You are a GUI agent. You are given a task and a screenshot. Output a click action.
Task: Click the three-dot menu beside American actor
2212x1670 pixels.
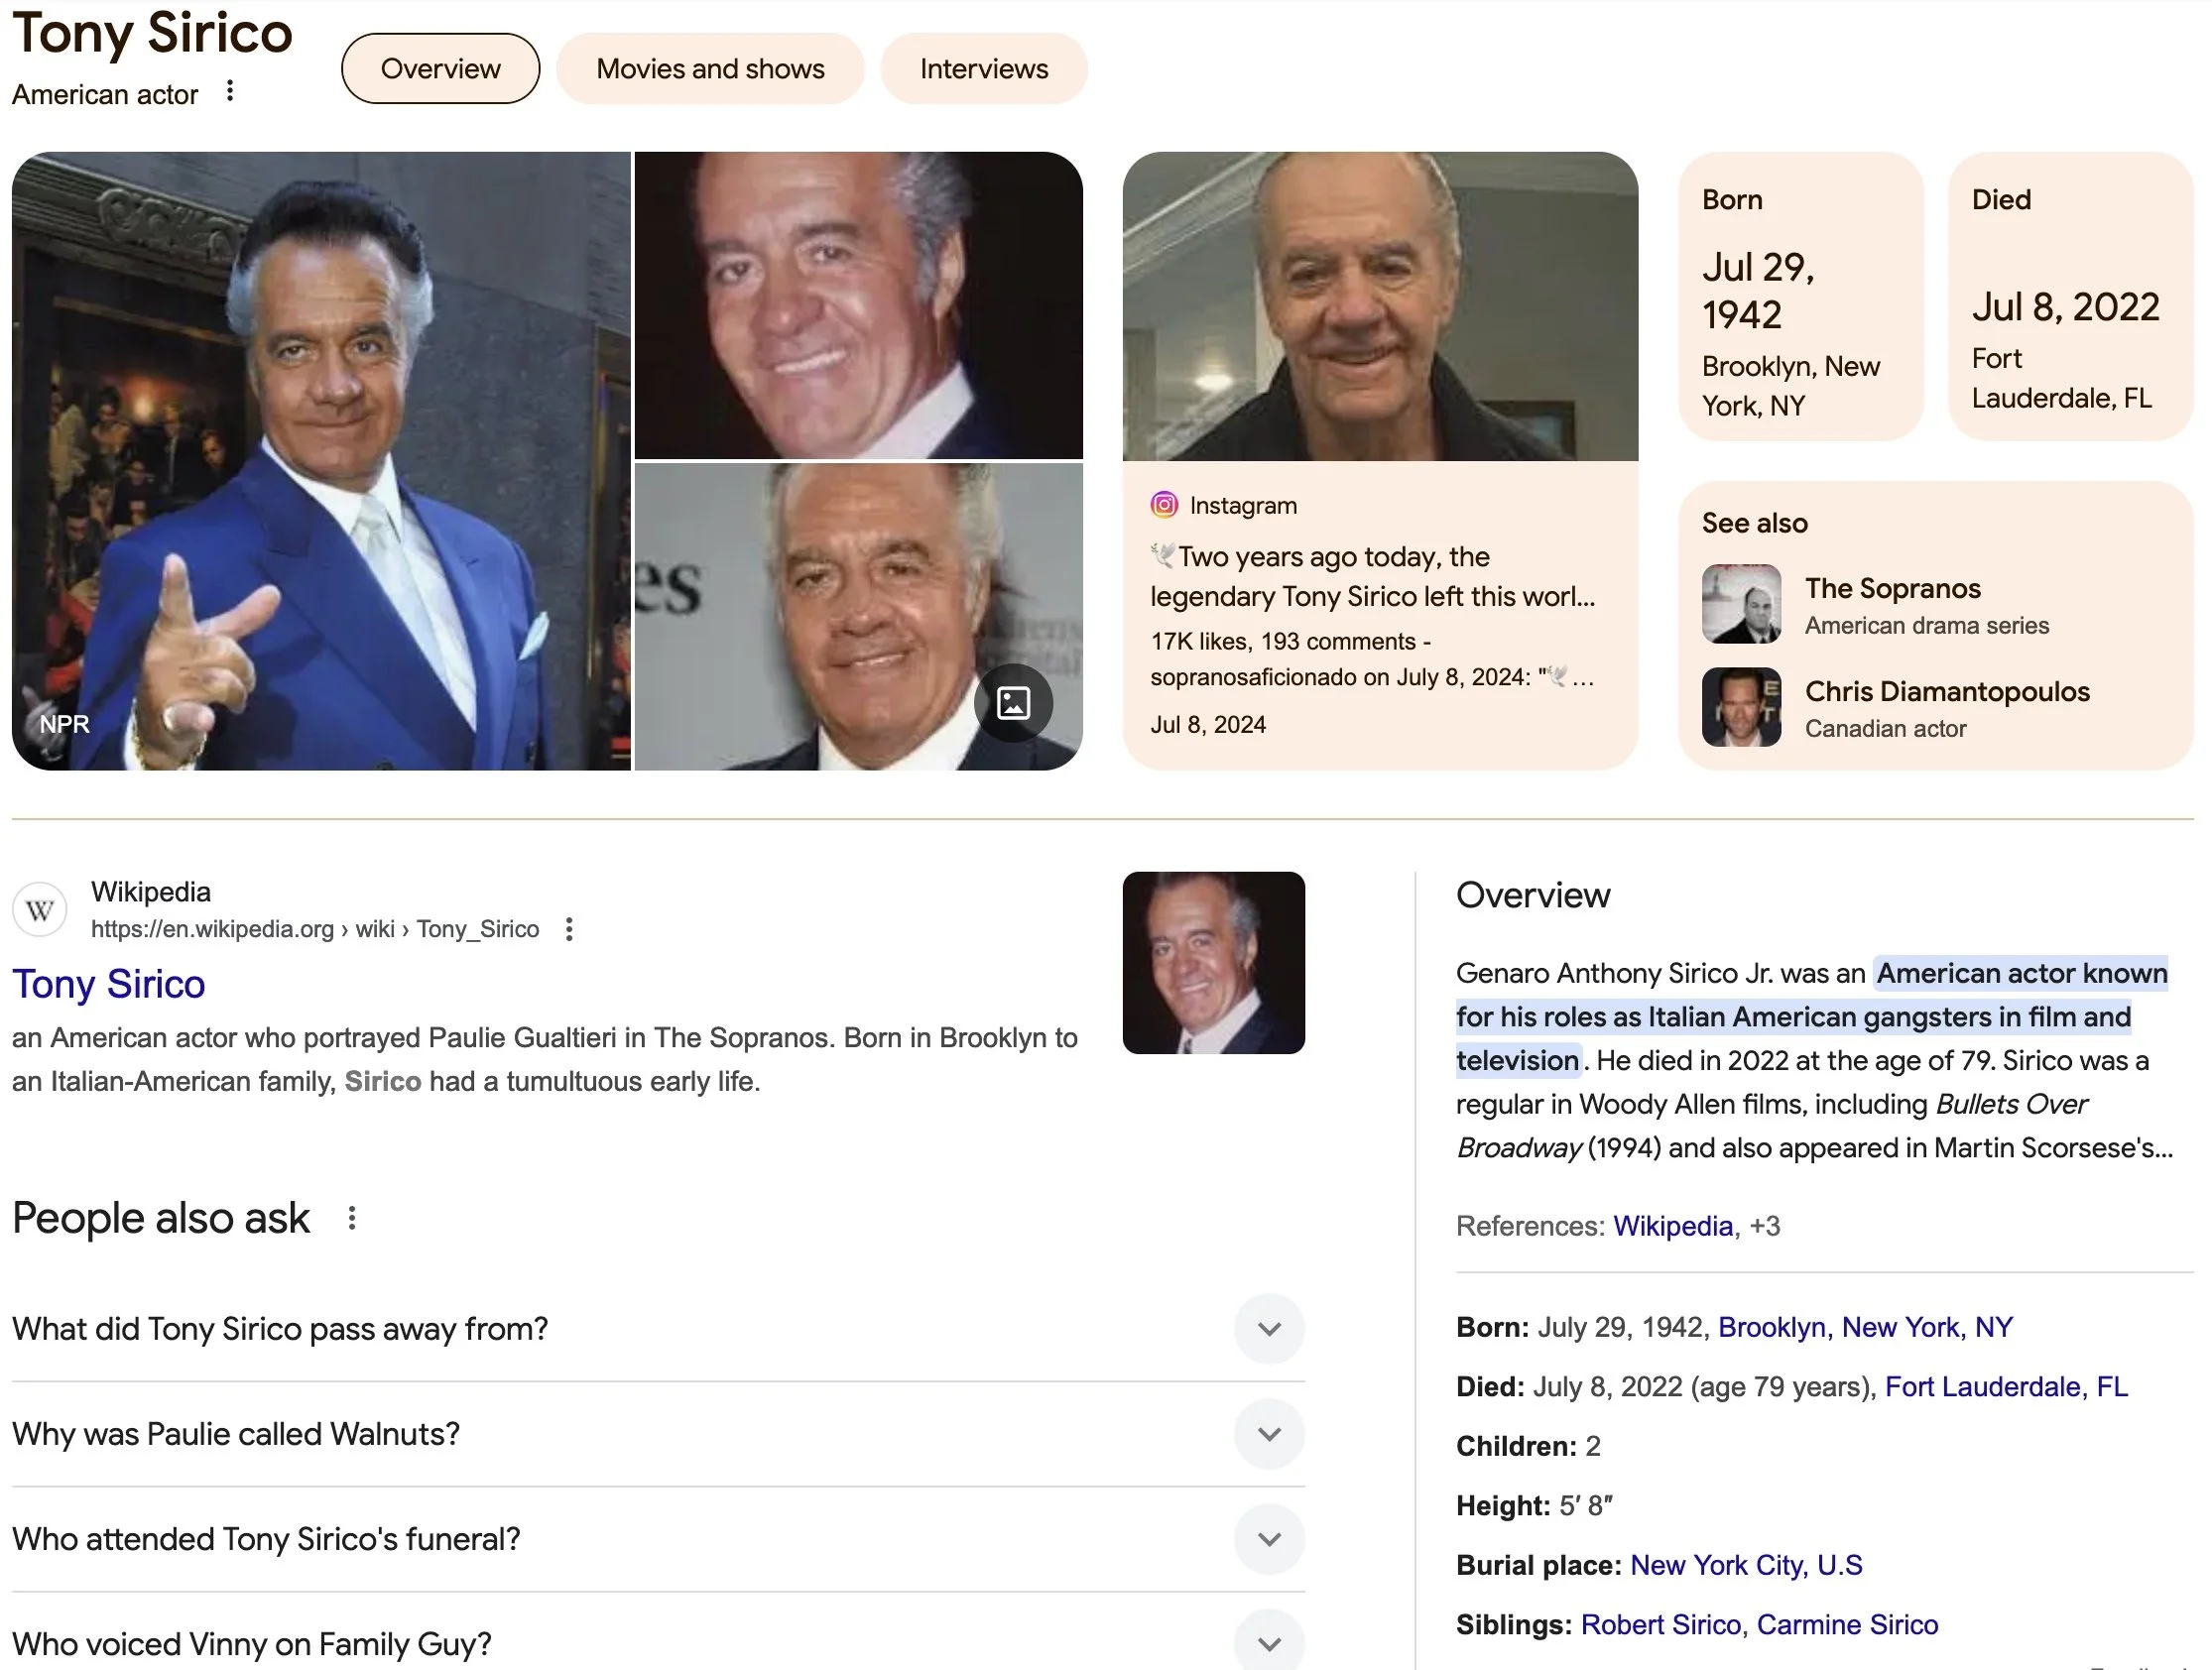[x=230, y=91]
